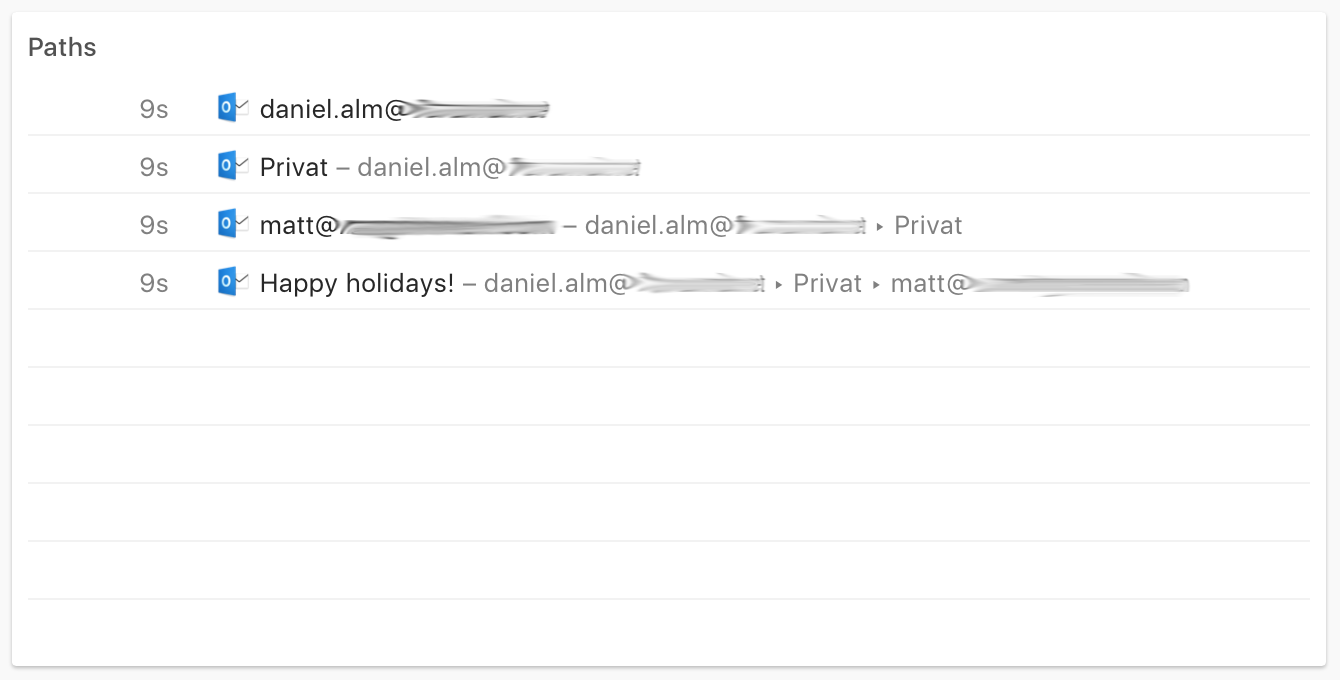
Task: Click the 9s duration beside Happy holidays!
Action: tap(154, 283)
